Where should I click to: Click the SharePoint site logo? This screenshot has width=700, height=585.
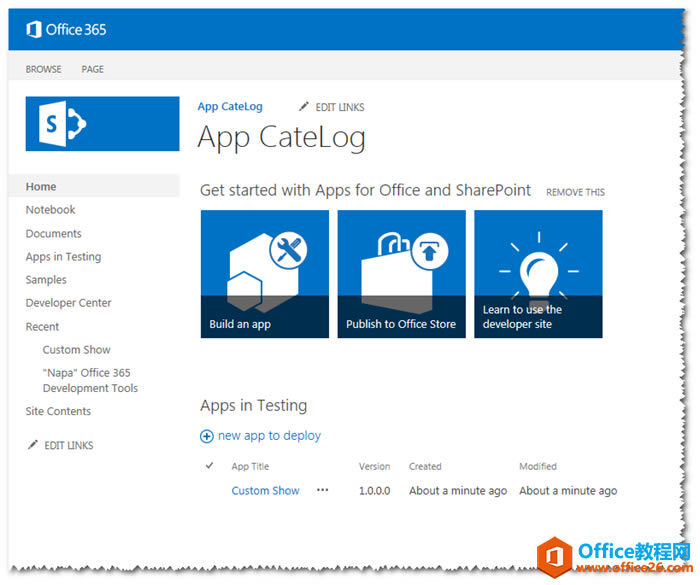[x=102, y=124]
